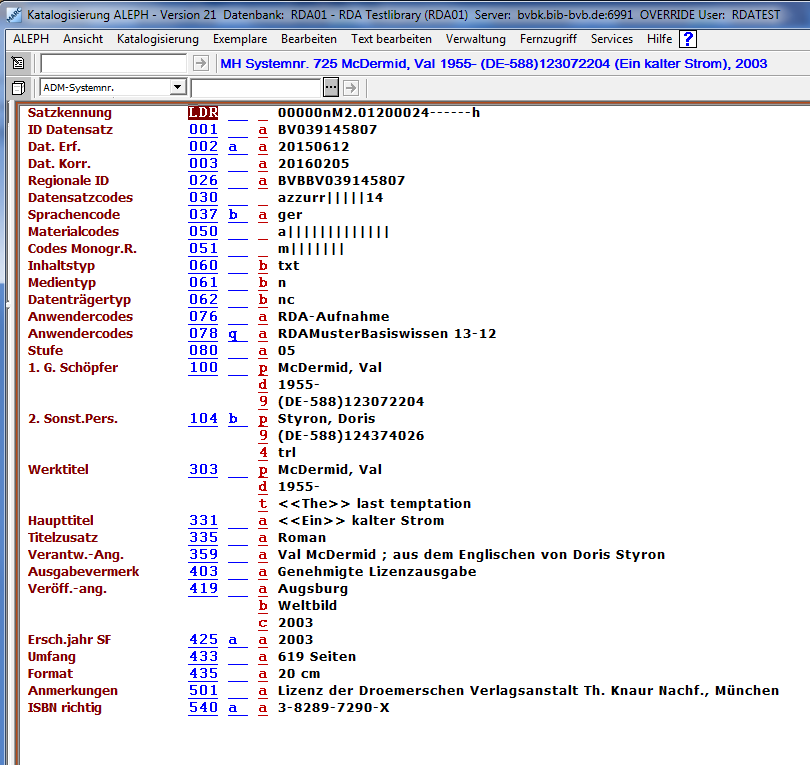Click the ALEPH application icon in title bar
The height and width of the screenshot is (765, 810).
tap(12, 13)
